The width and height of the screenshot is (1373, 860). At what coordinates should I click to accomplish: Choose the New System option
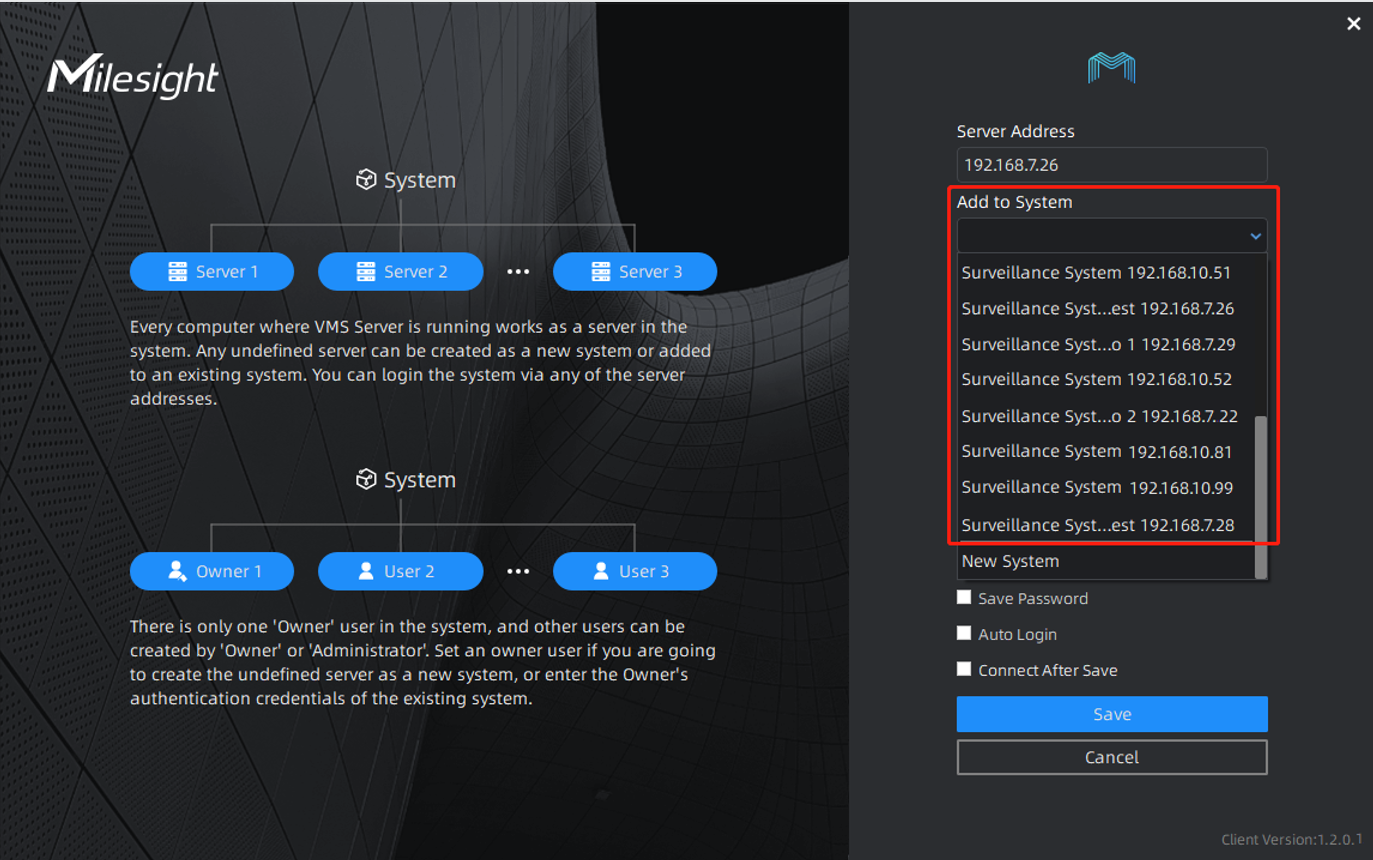pos(1106,561)
